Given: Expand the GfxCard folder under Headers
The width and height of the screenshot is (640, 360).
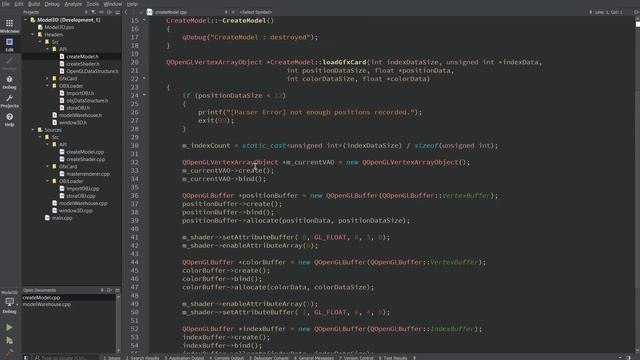Looking at the screenshot, I should (48, 78).
